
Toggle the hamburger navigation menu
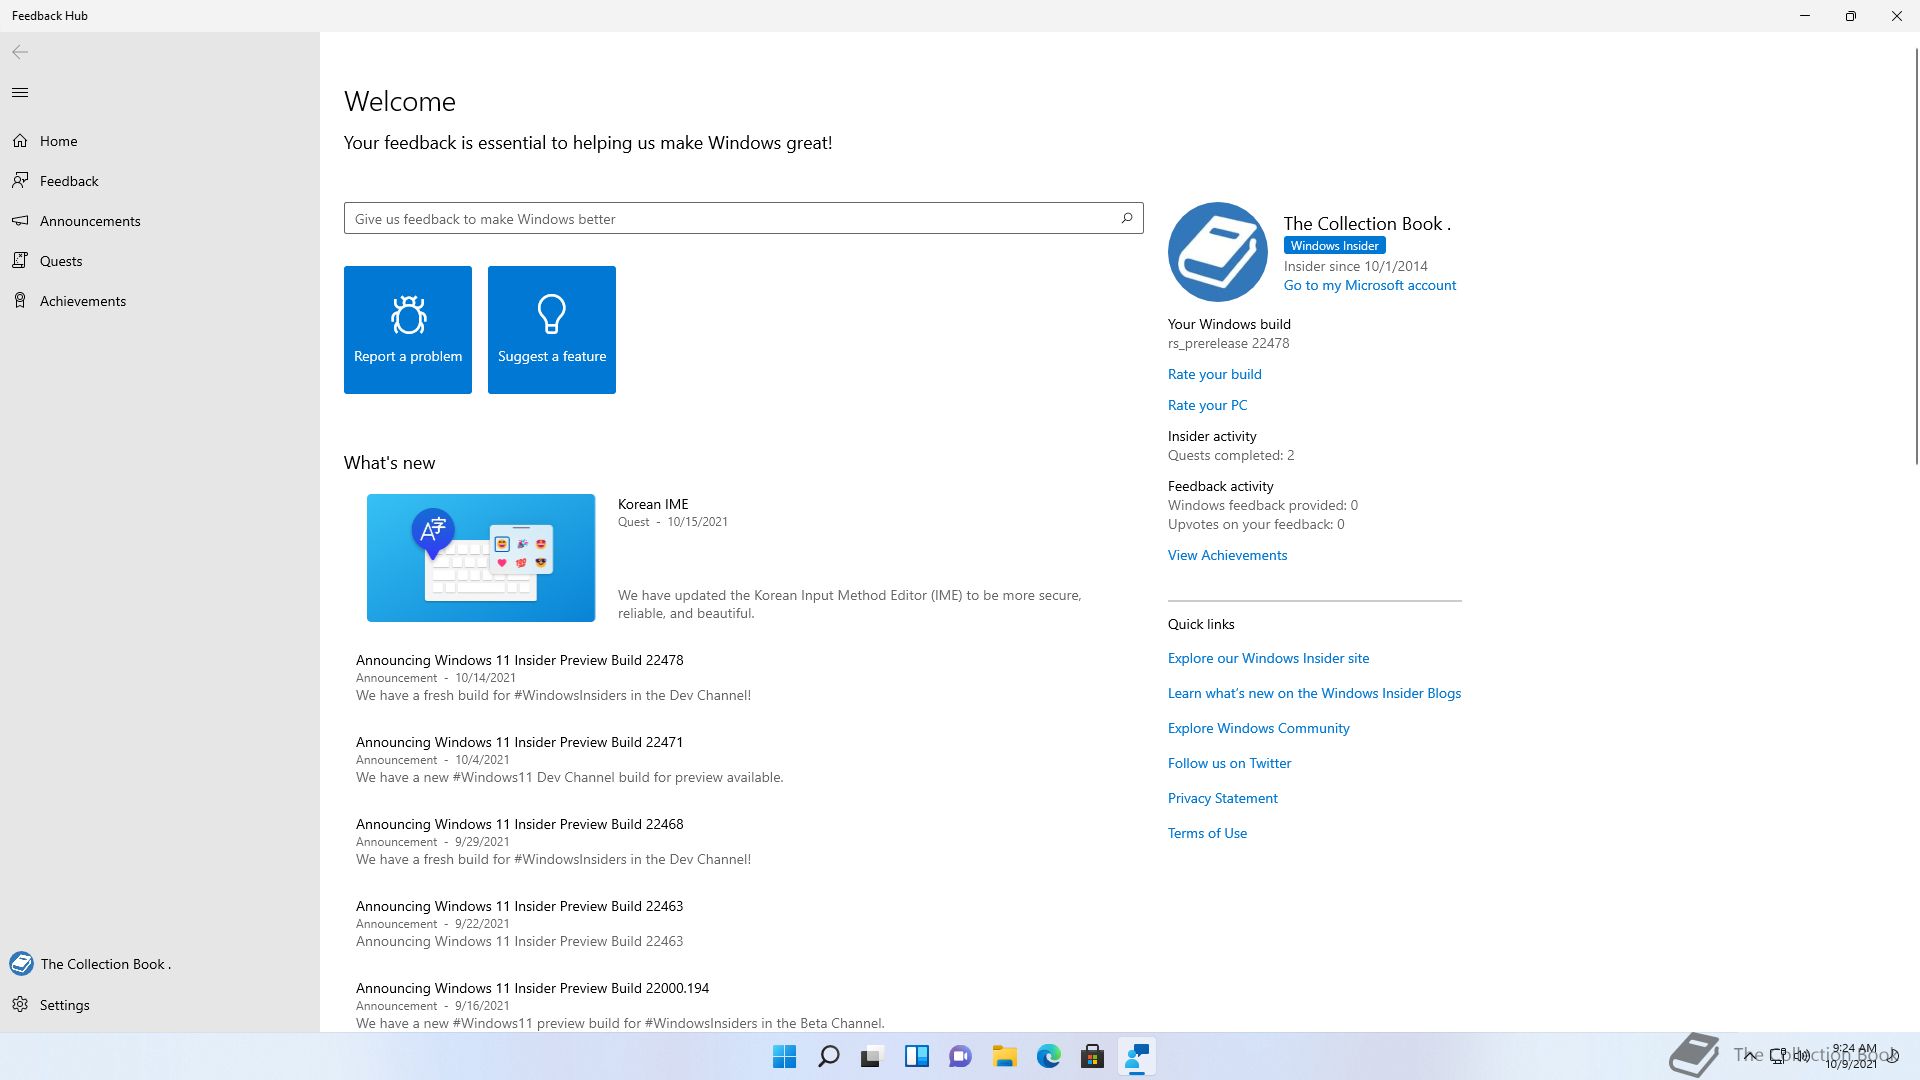pos(20,93)
